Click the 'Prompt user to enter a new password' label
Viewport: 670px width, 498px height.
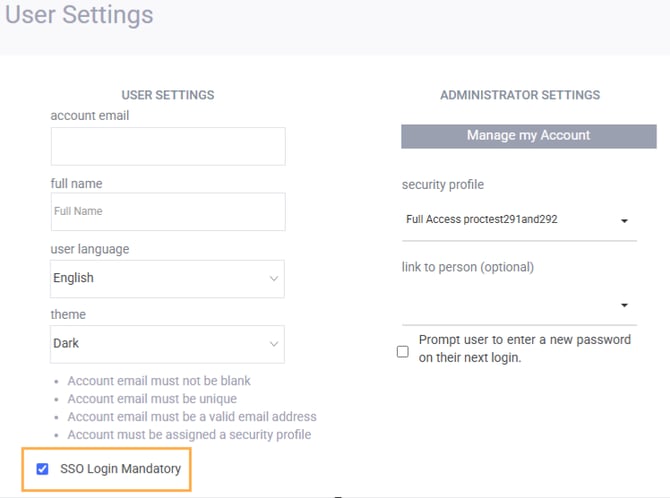pyautogui.click(x=524, y=348)
